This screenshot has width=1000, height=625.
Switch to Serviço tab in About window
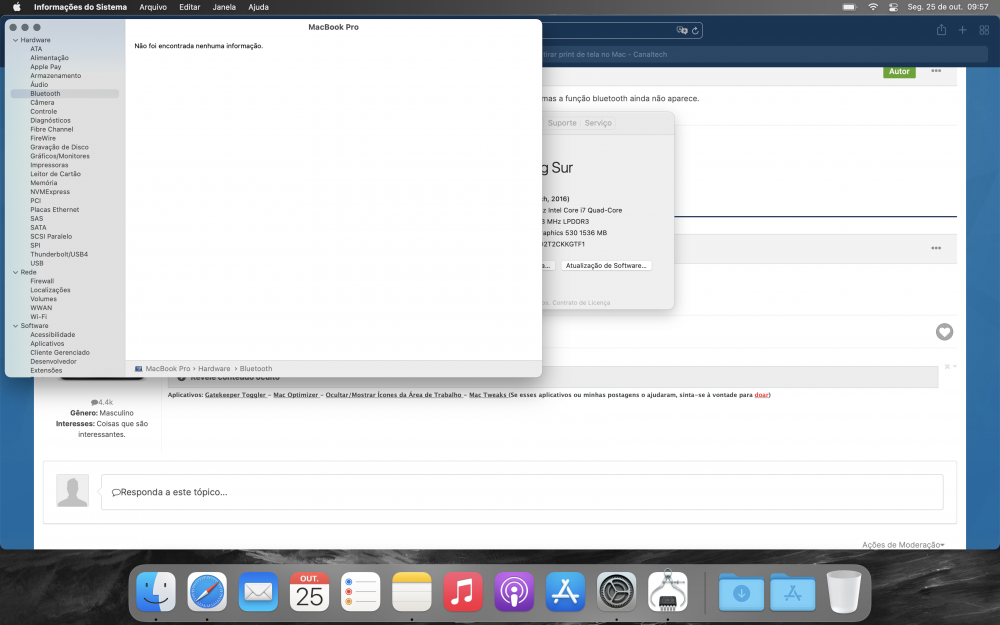[x=598, y=122]
